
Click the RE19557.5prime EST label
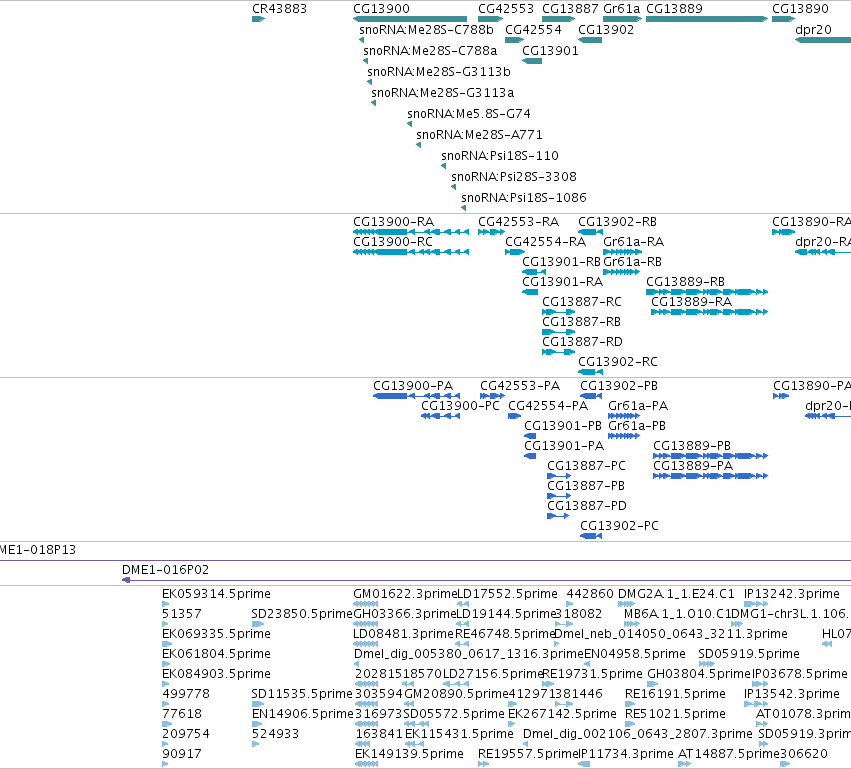pyautogui.click(x=528, y=754)
